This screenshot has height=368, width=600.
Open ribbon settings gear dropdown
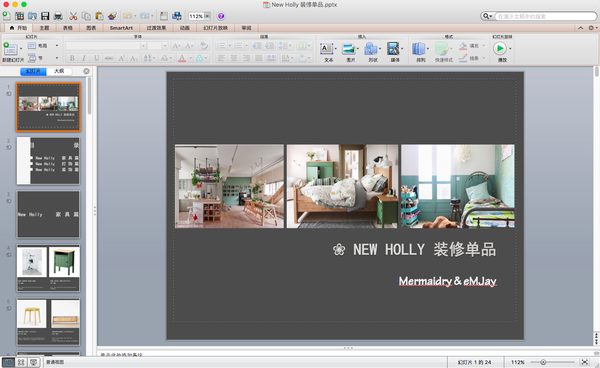[592, 28]
